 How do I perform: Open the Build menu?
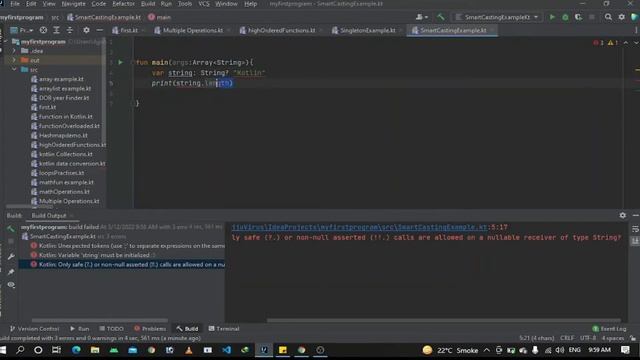point(148,4)
